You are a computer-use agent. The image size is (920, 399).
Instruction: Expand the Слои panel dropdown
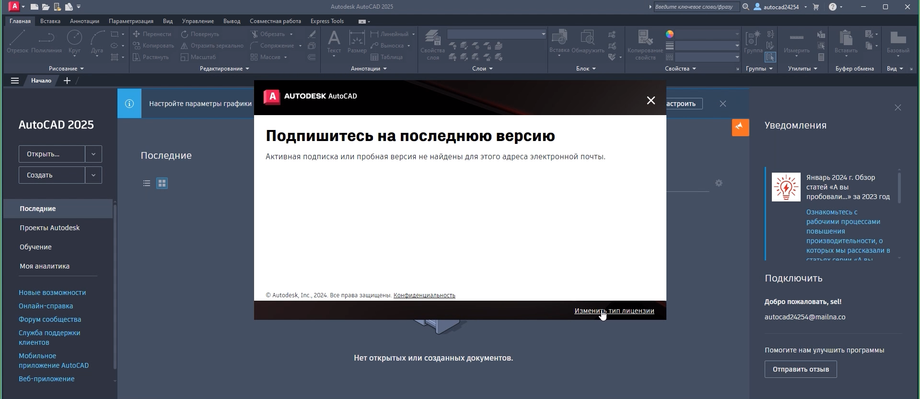[x=482, y=69]
